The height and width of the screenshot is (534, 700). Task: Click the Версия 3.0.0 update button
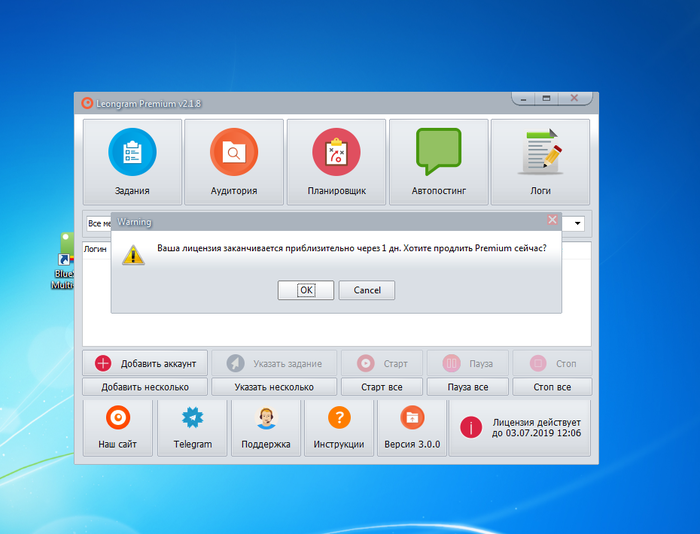(412, 427)
